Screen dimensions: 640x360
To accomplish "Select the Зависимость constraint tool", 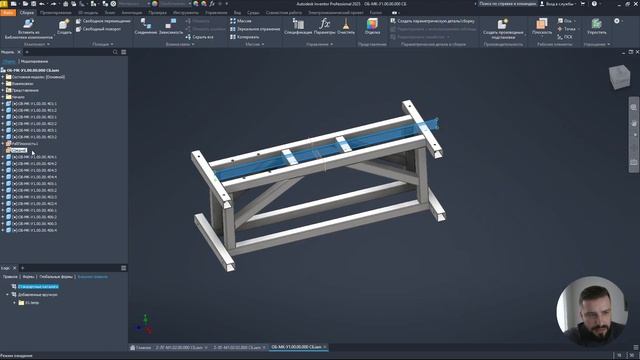I will [171, 27].
